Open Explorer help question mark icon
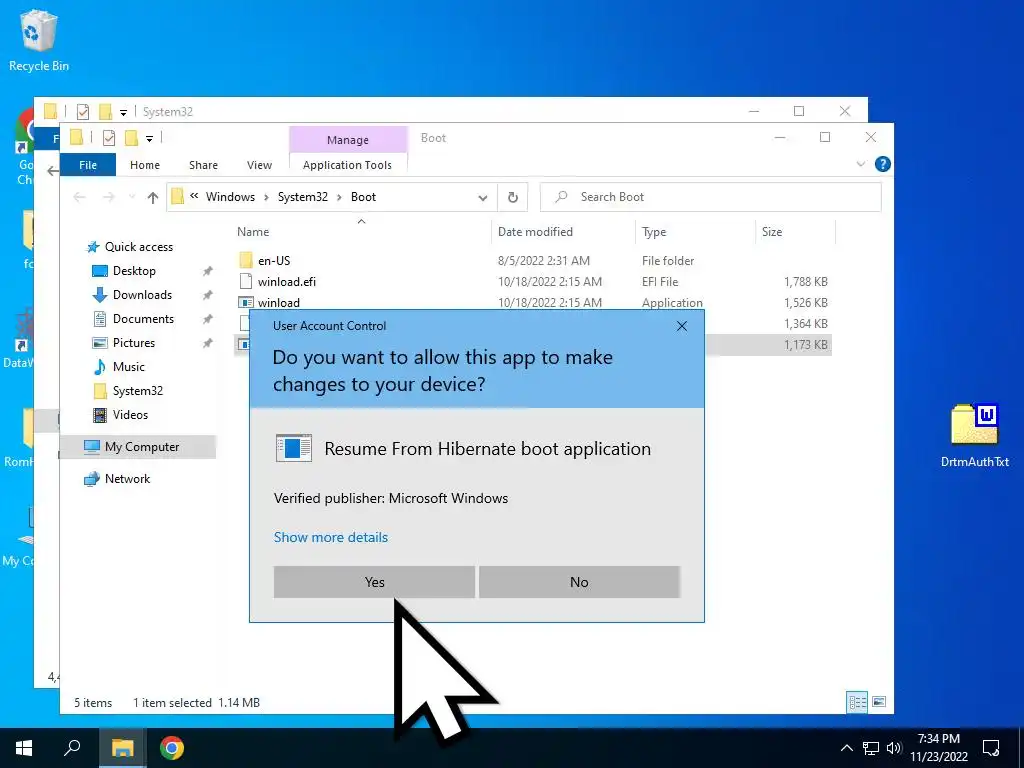The image size is (1024, 768). click(x=882, y=164)
